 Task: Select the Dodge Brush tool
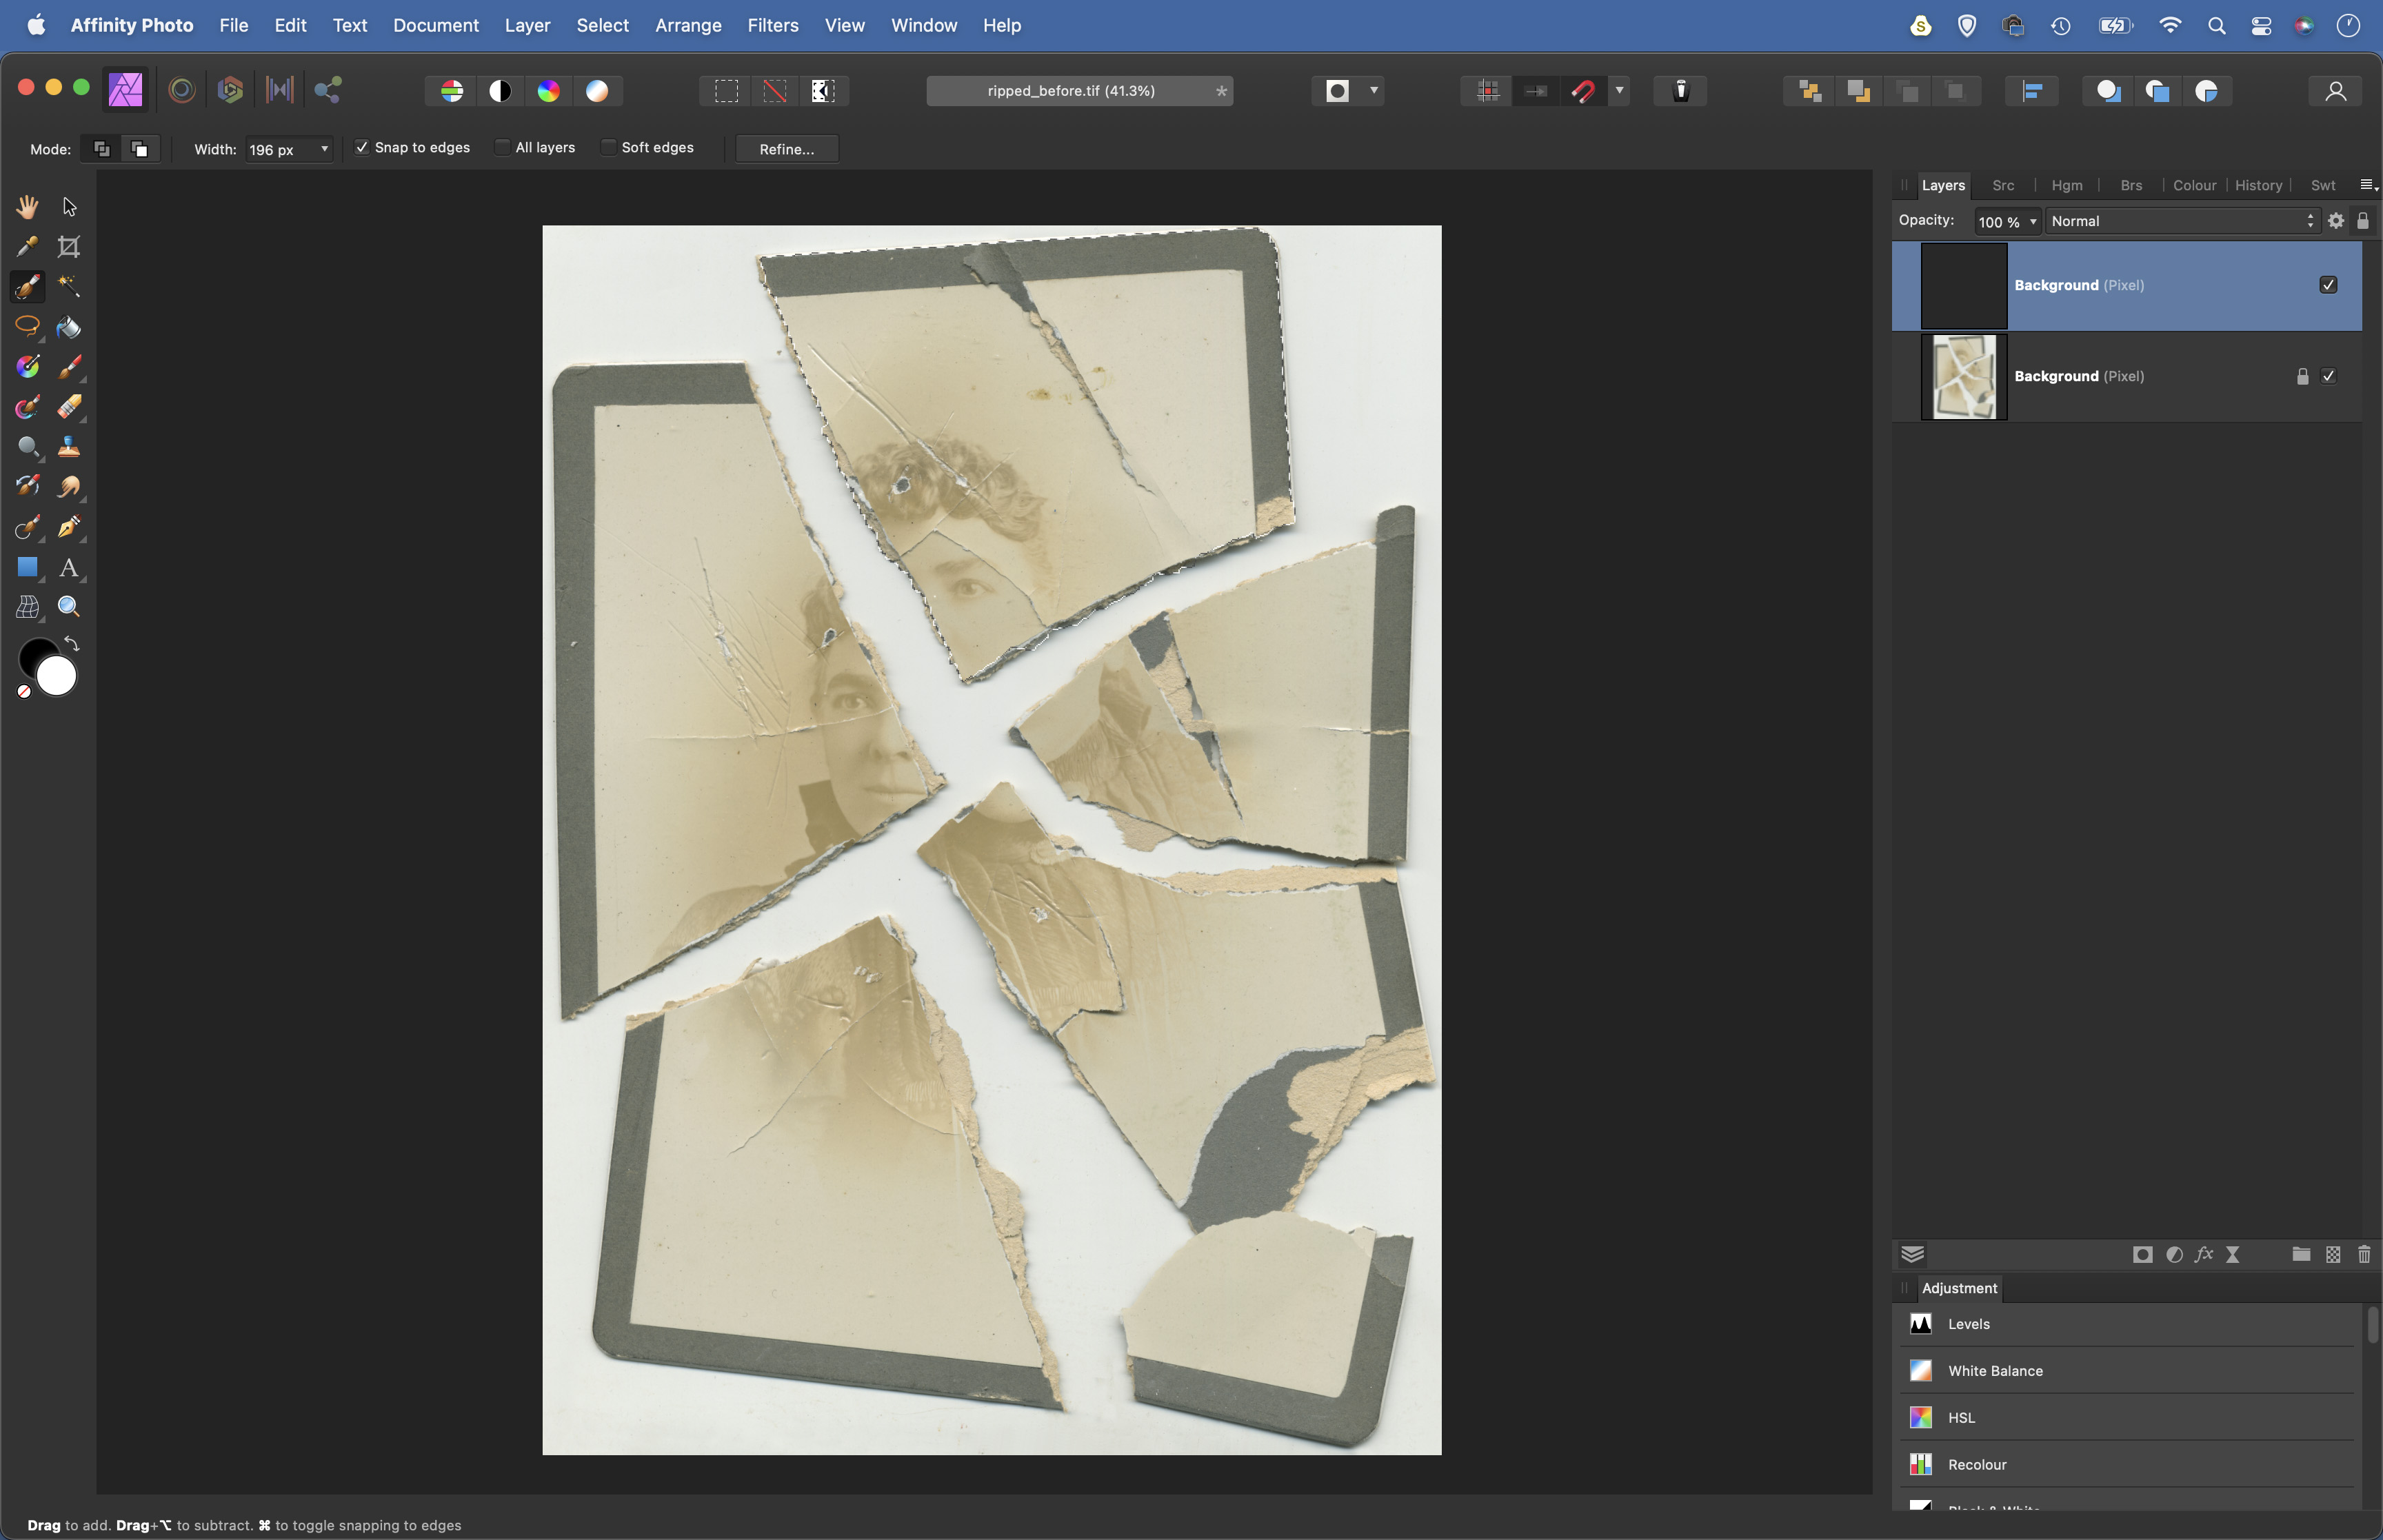point(27,447)
